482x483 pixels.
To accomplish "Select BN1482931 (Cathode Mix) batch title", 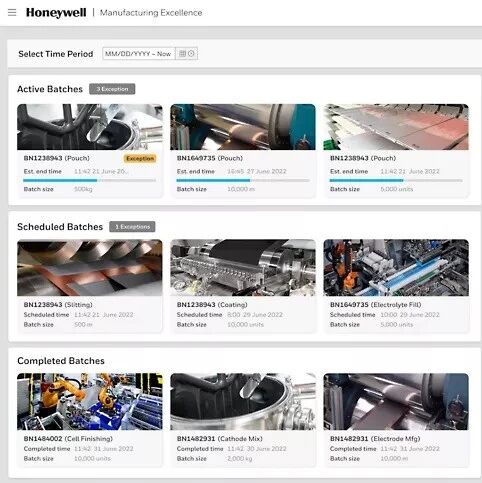I will click(x=220, y=439).
